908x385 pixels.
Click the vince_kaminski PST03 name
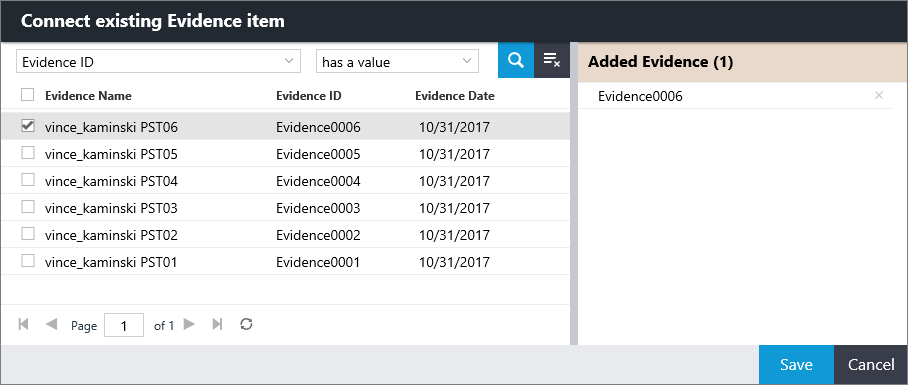tap(111, 208)
